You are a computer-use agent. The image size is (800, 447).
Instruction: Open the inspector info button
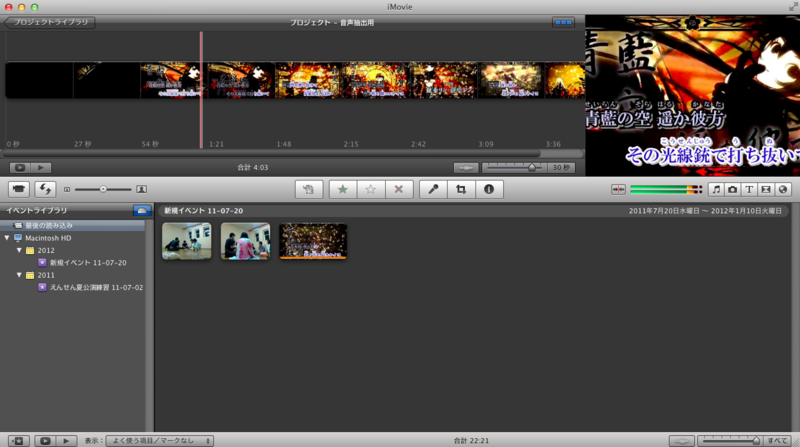pos(489,189)
